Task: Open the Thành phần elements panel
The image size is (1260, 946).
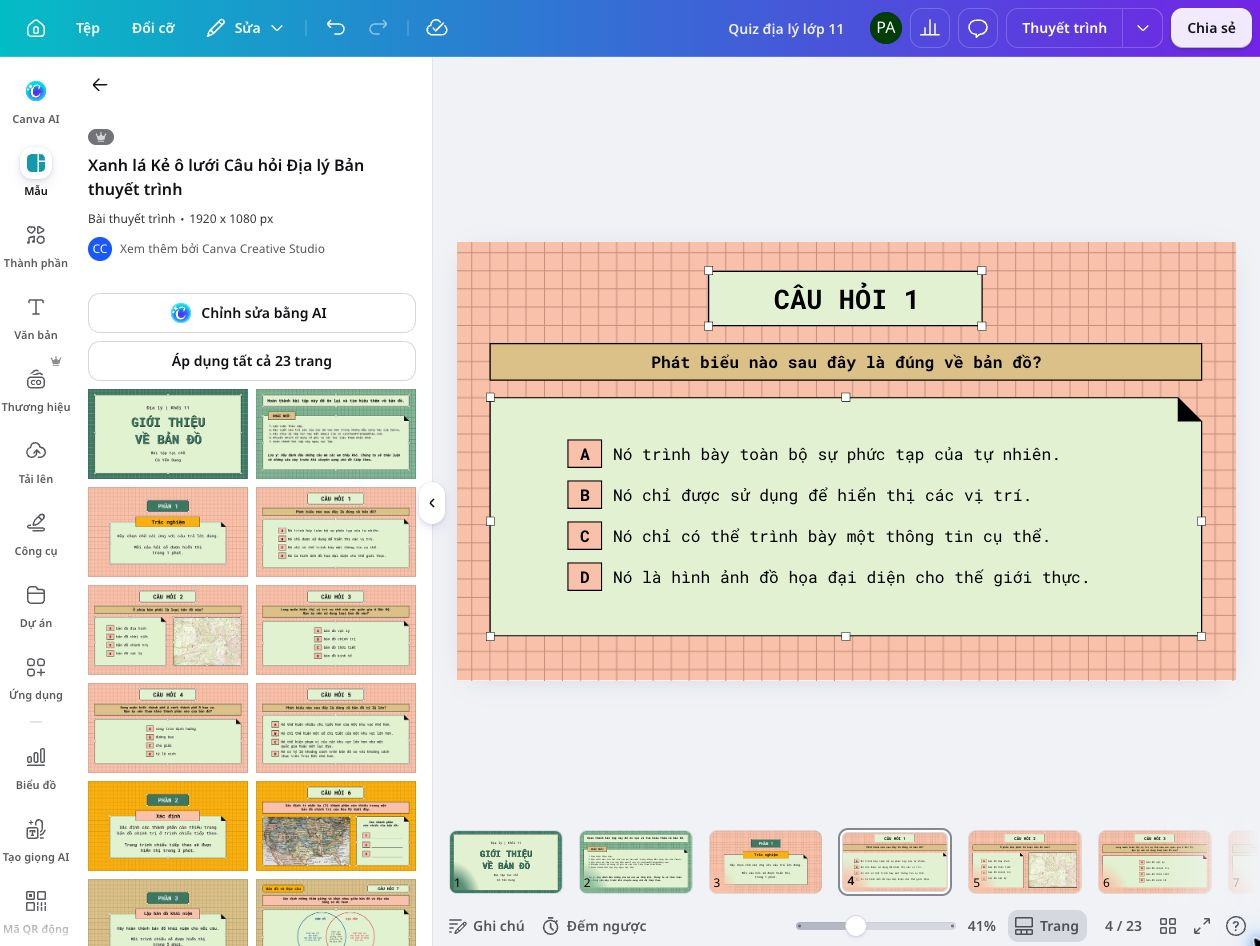Action: pyautogui.click(x=36, y=246)
